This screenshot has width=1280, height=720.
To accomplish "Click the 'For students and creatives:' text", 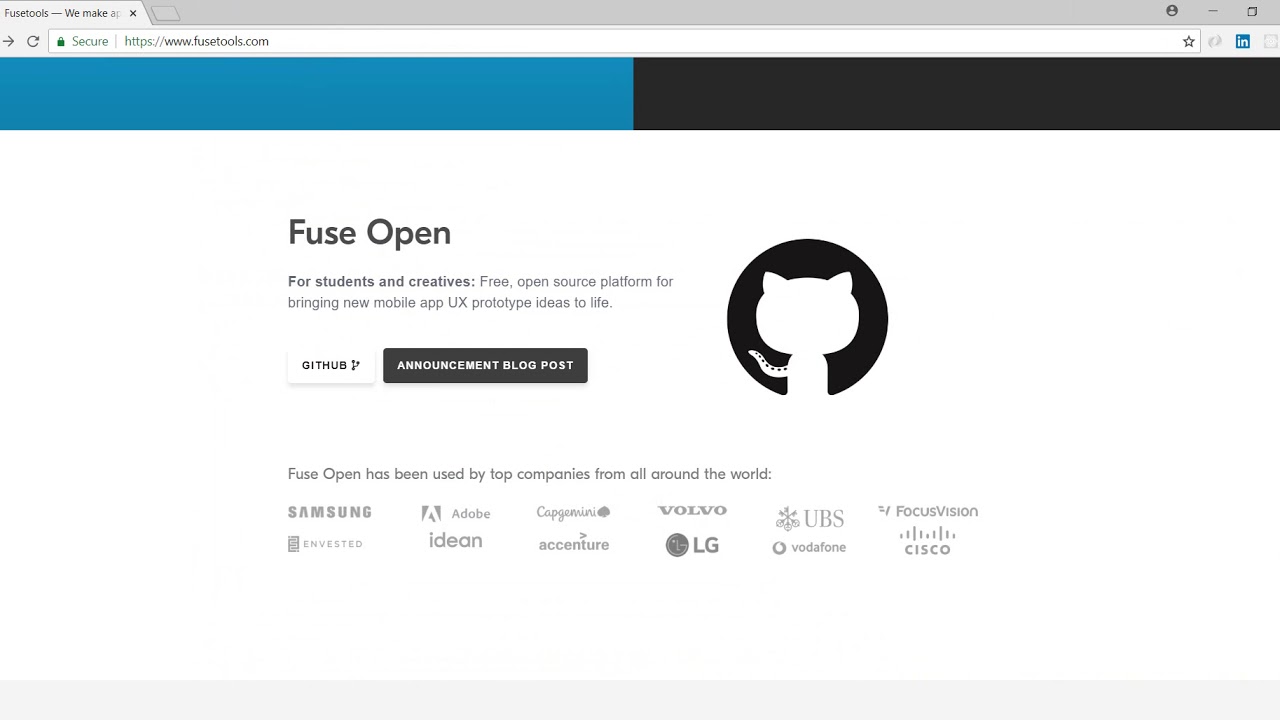I will click(381, 281).
